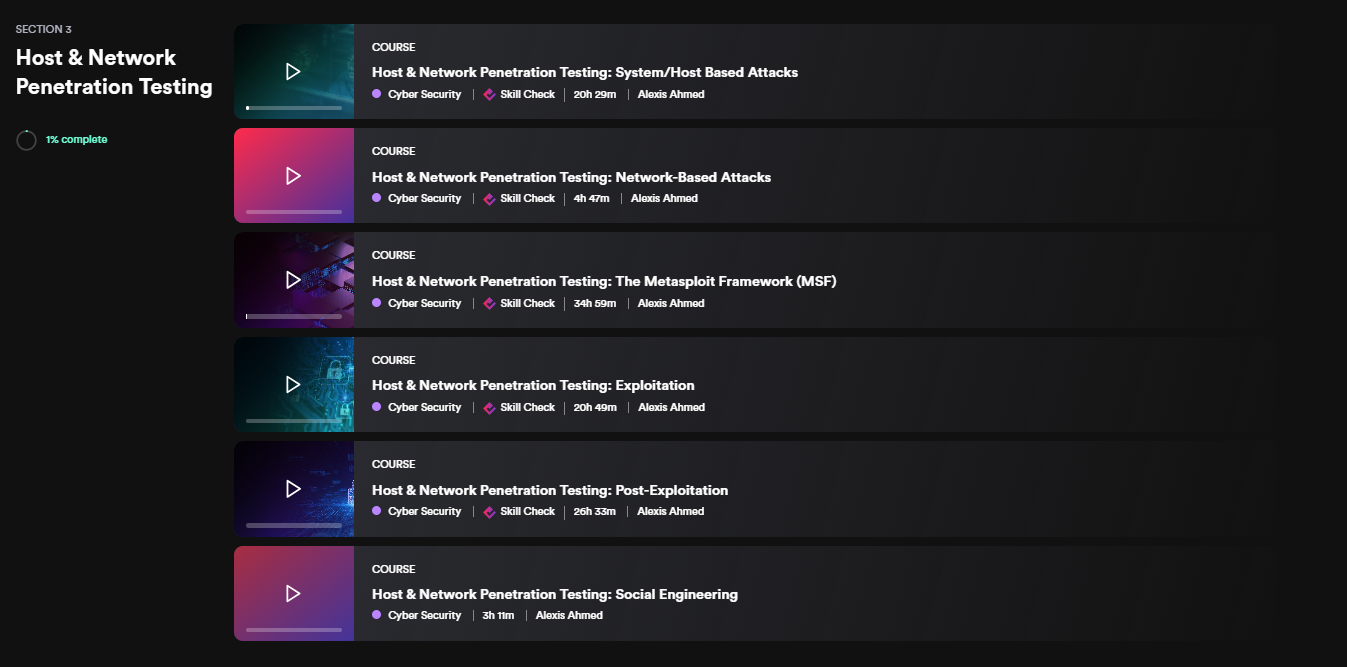
Task: Click the 1% complete progress circle
Action: click(27, 140)
